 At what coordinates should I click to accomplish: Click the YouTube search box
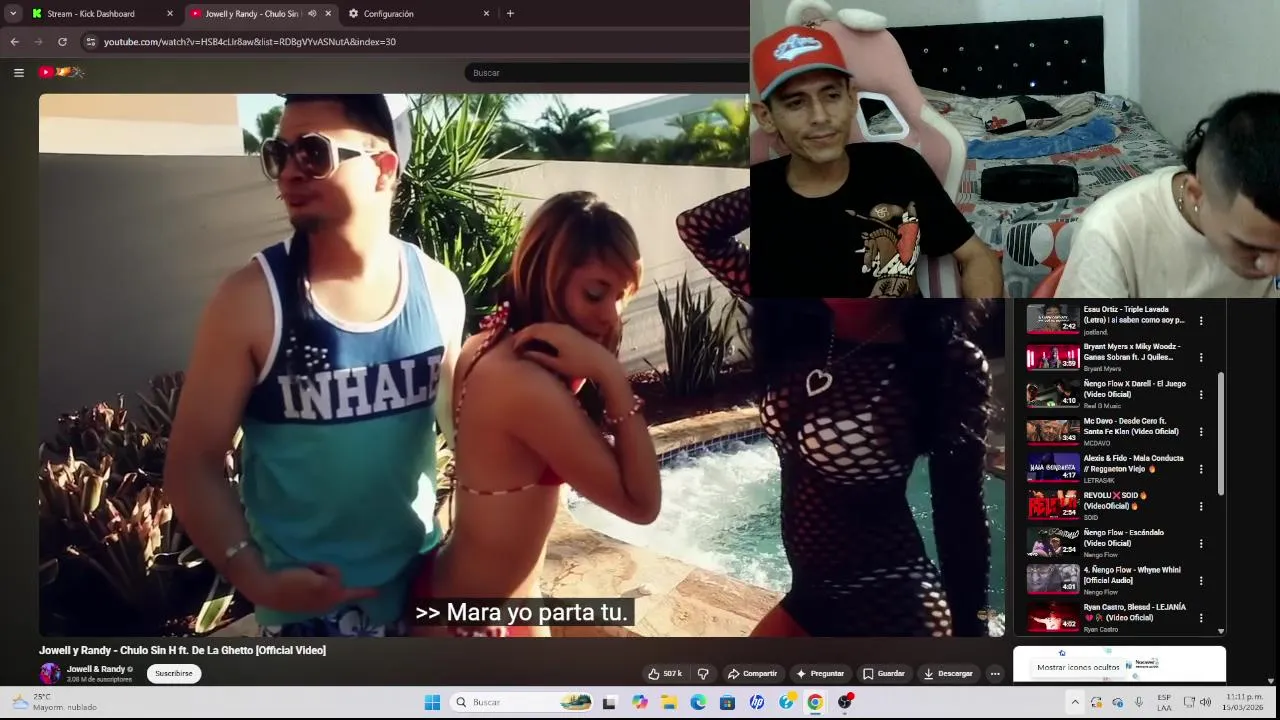(x=607, y=72)
